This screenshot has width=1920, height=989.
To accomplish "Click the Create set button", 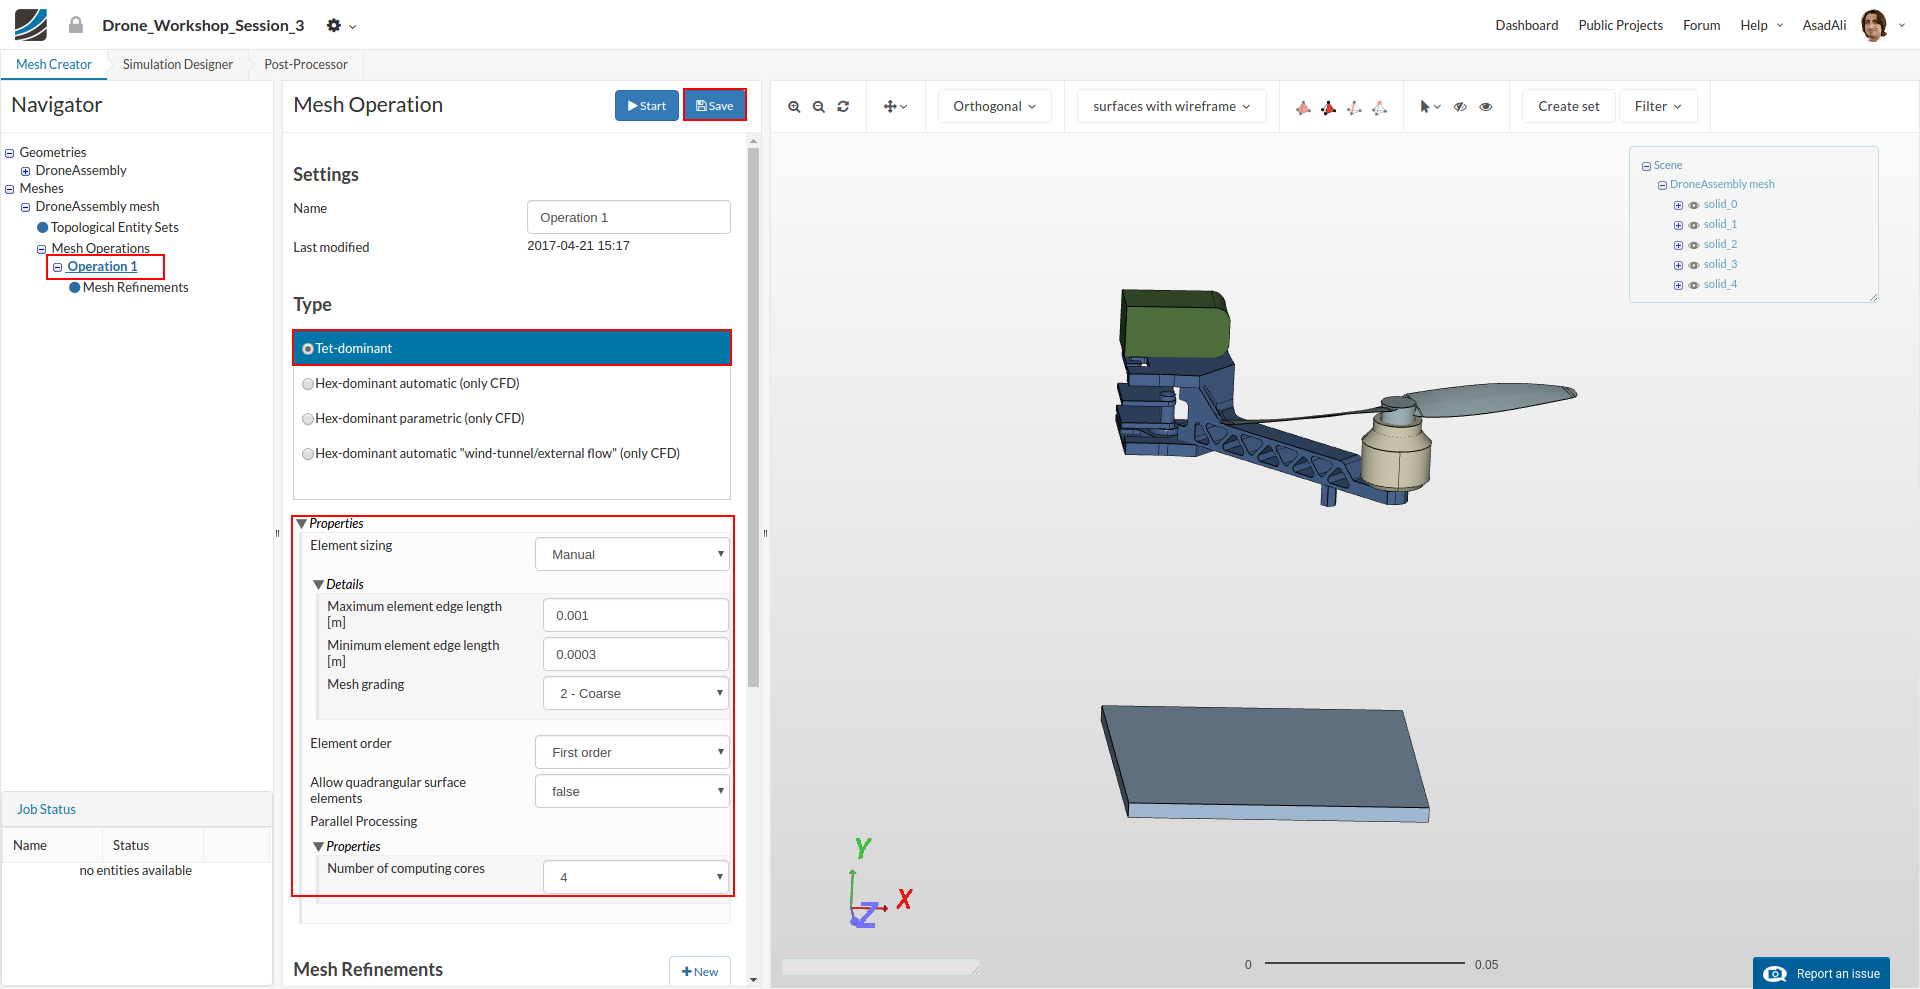I will (1568, 107).
